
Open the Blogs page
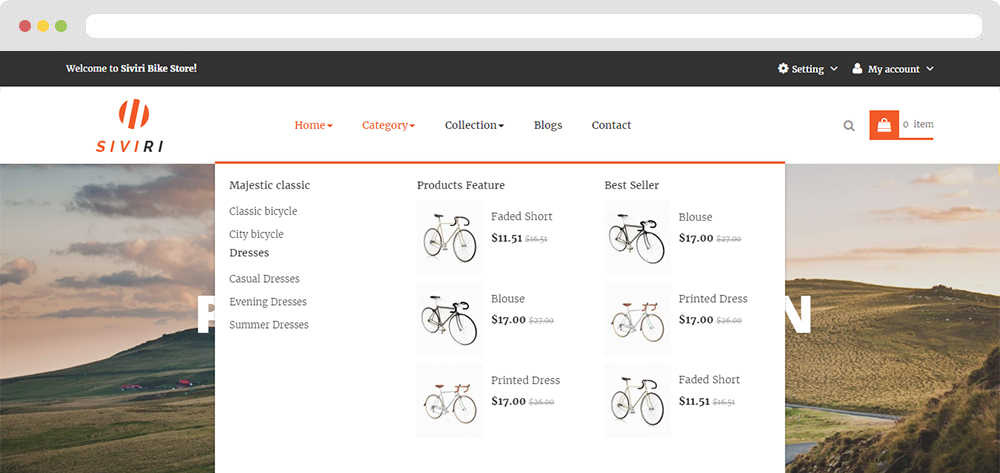click(x=548, y=126)
